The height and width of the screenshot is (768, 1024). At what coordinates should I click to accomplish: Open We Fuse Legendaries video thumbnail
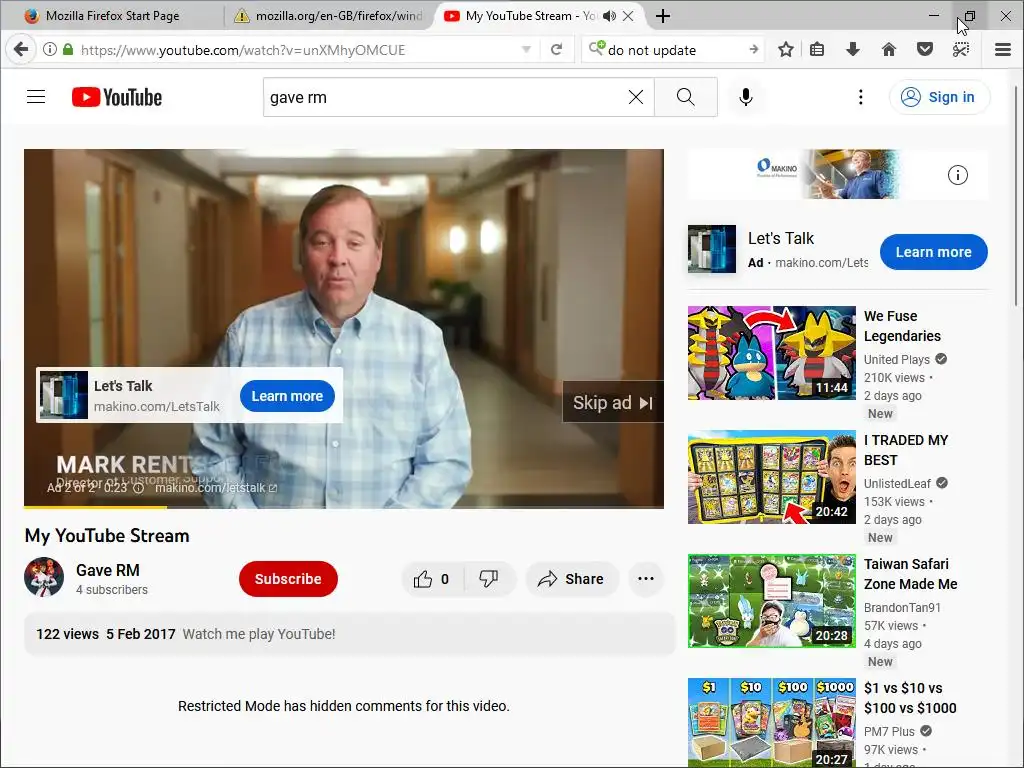coord(771,353)
